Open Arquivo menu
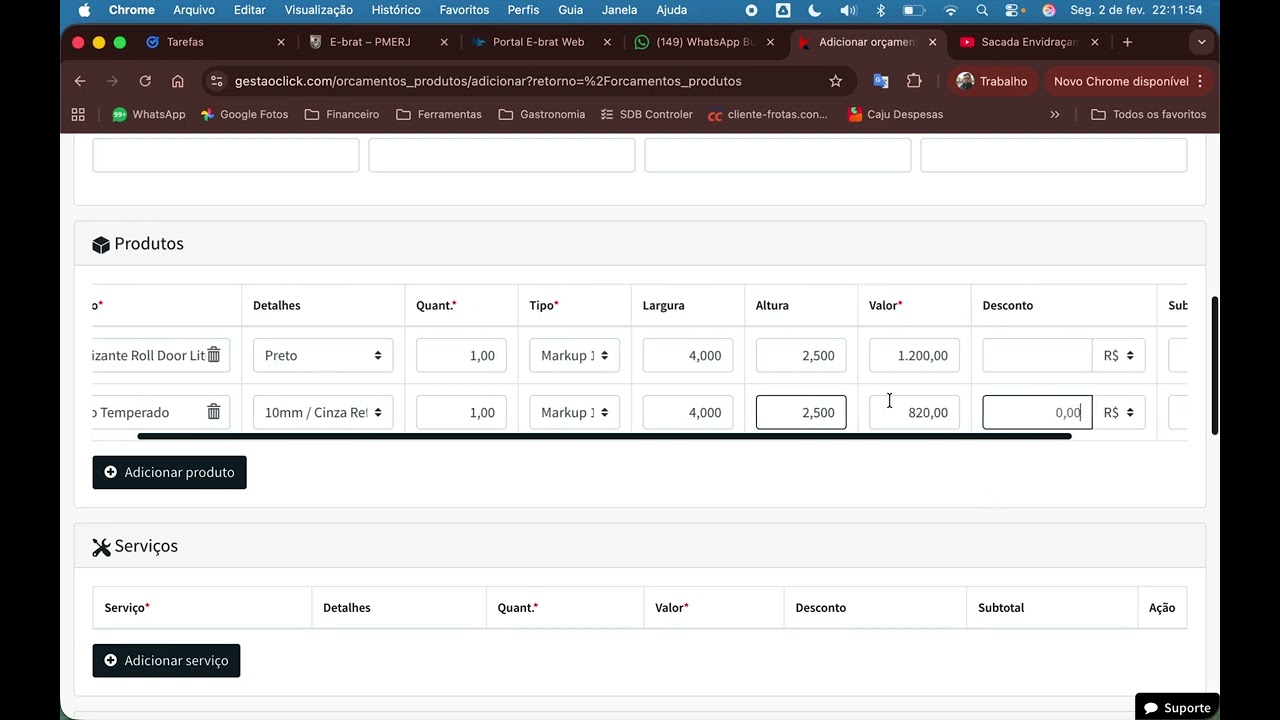Screen dimensions: 1280x720 click(194, 10)
